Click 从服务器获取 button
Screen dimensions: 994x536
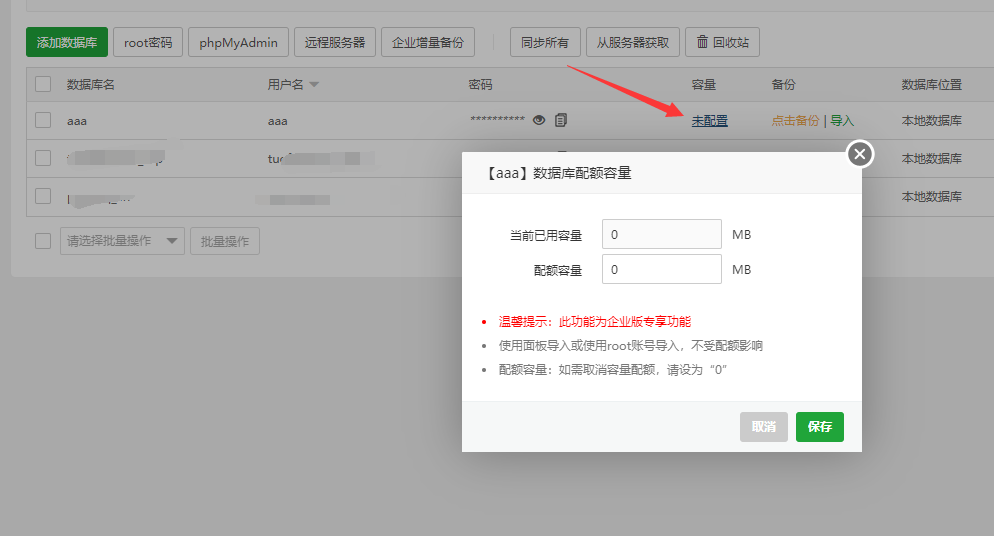click(x=633, y=42)
